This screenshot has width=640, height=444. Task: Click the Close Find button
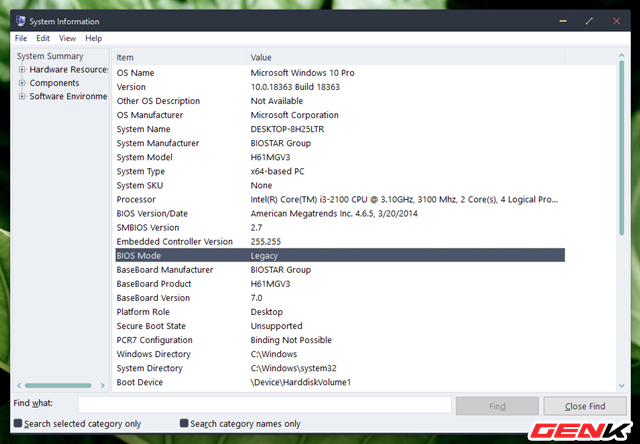point(585,406)
